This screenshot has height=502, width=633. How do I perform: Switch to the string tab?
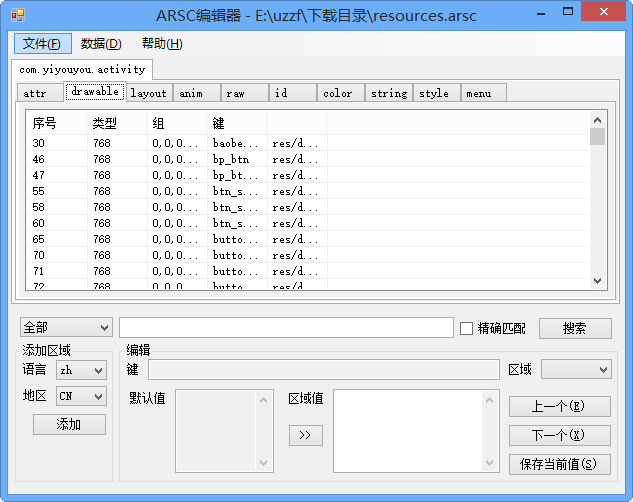(x=389, y=93)
